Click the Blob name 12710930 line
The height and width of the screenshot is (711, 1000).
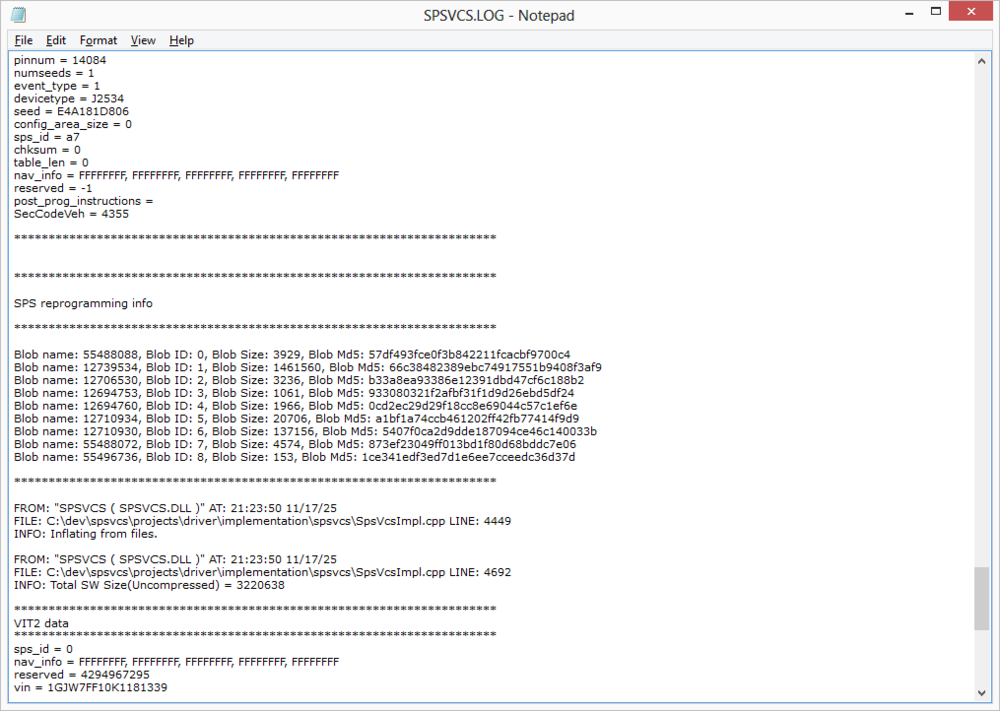(305, 431)
